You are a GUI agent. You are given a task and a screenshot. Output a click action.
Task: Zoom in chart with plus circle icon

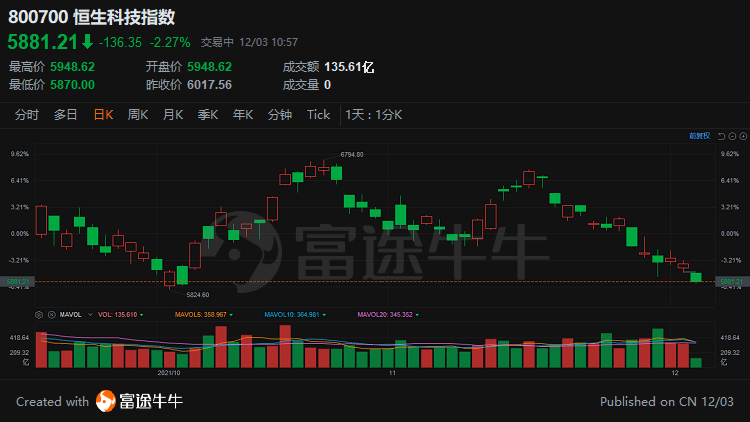click(743, 136)
